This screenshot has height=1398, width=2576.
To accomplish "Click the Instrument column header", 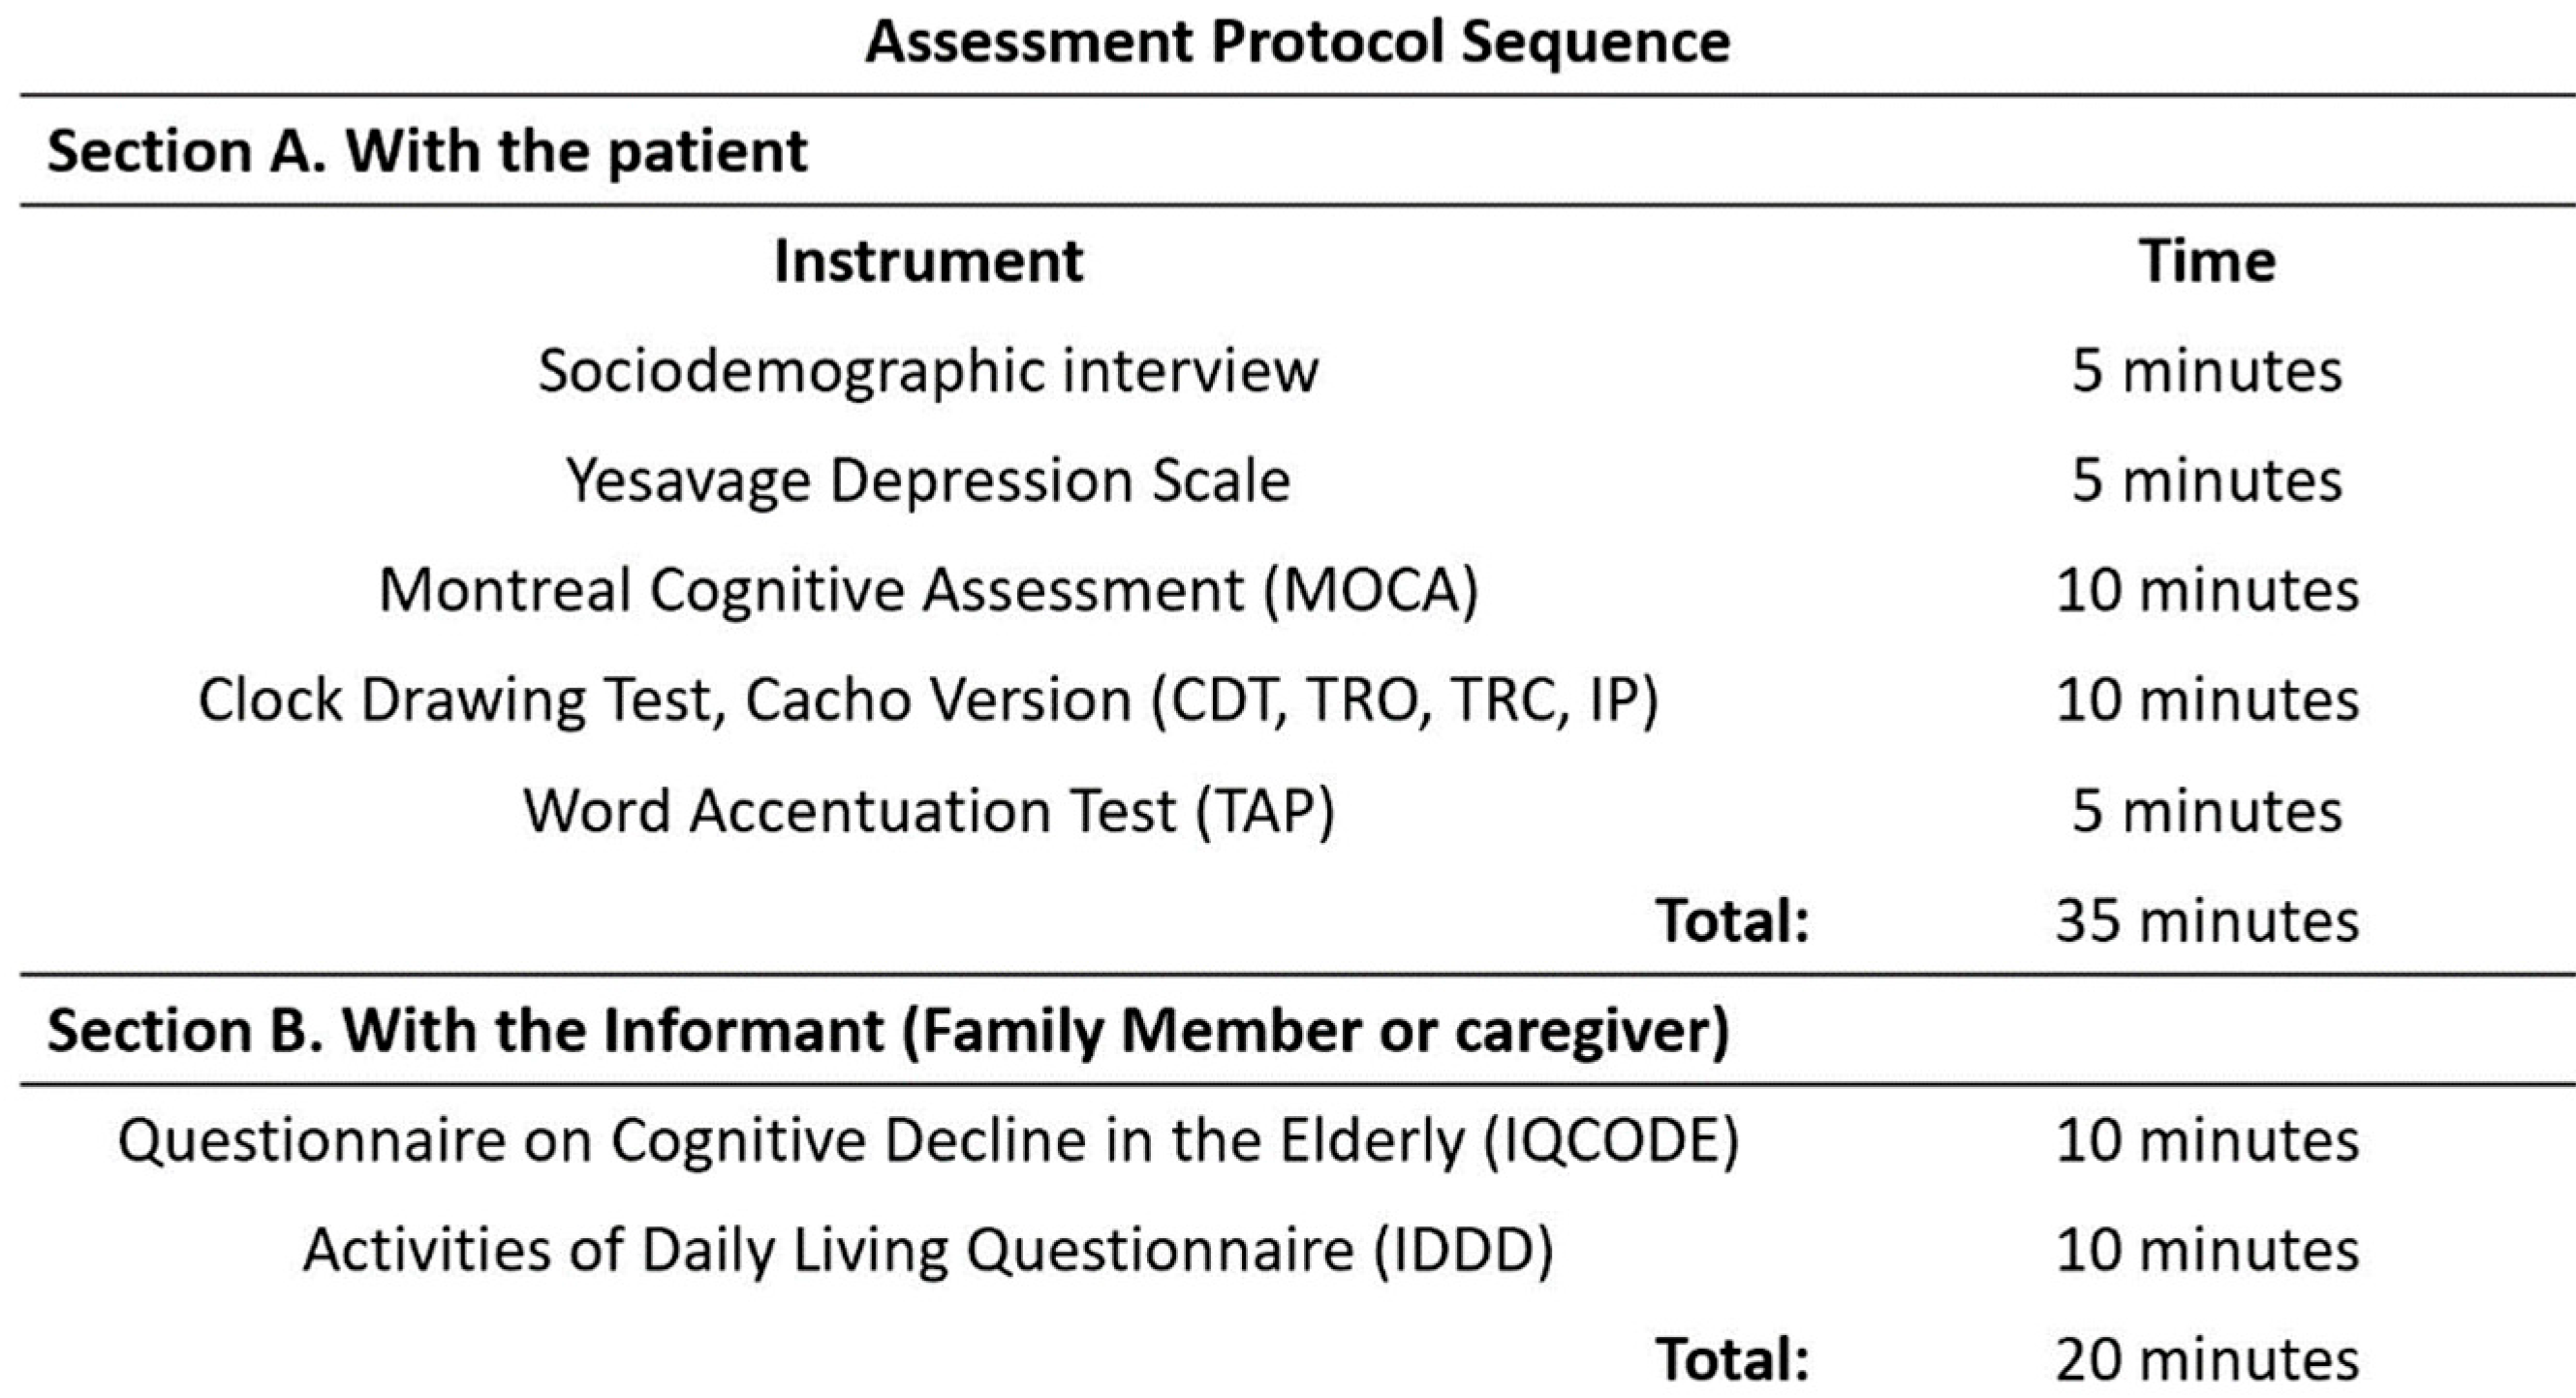I will click(x=928, y=262).
